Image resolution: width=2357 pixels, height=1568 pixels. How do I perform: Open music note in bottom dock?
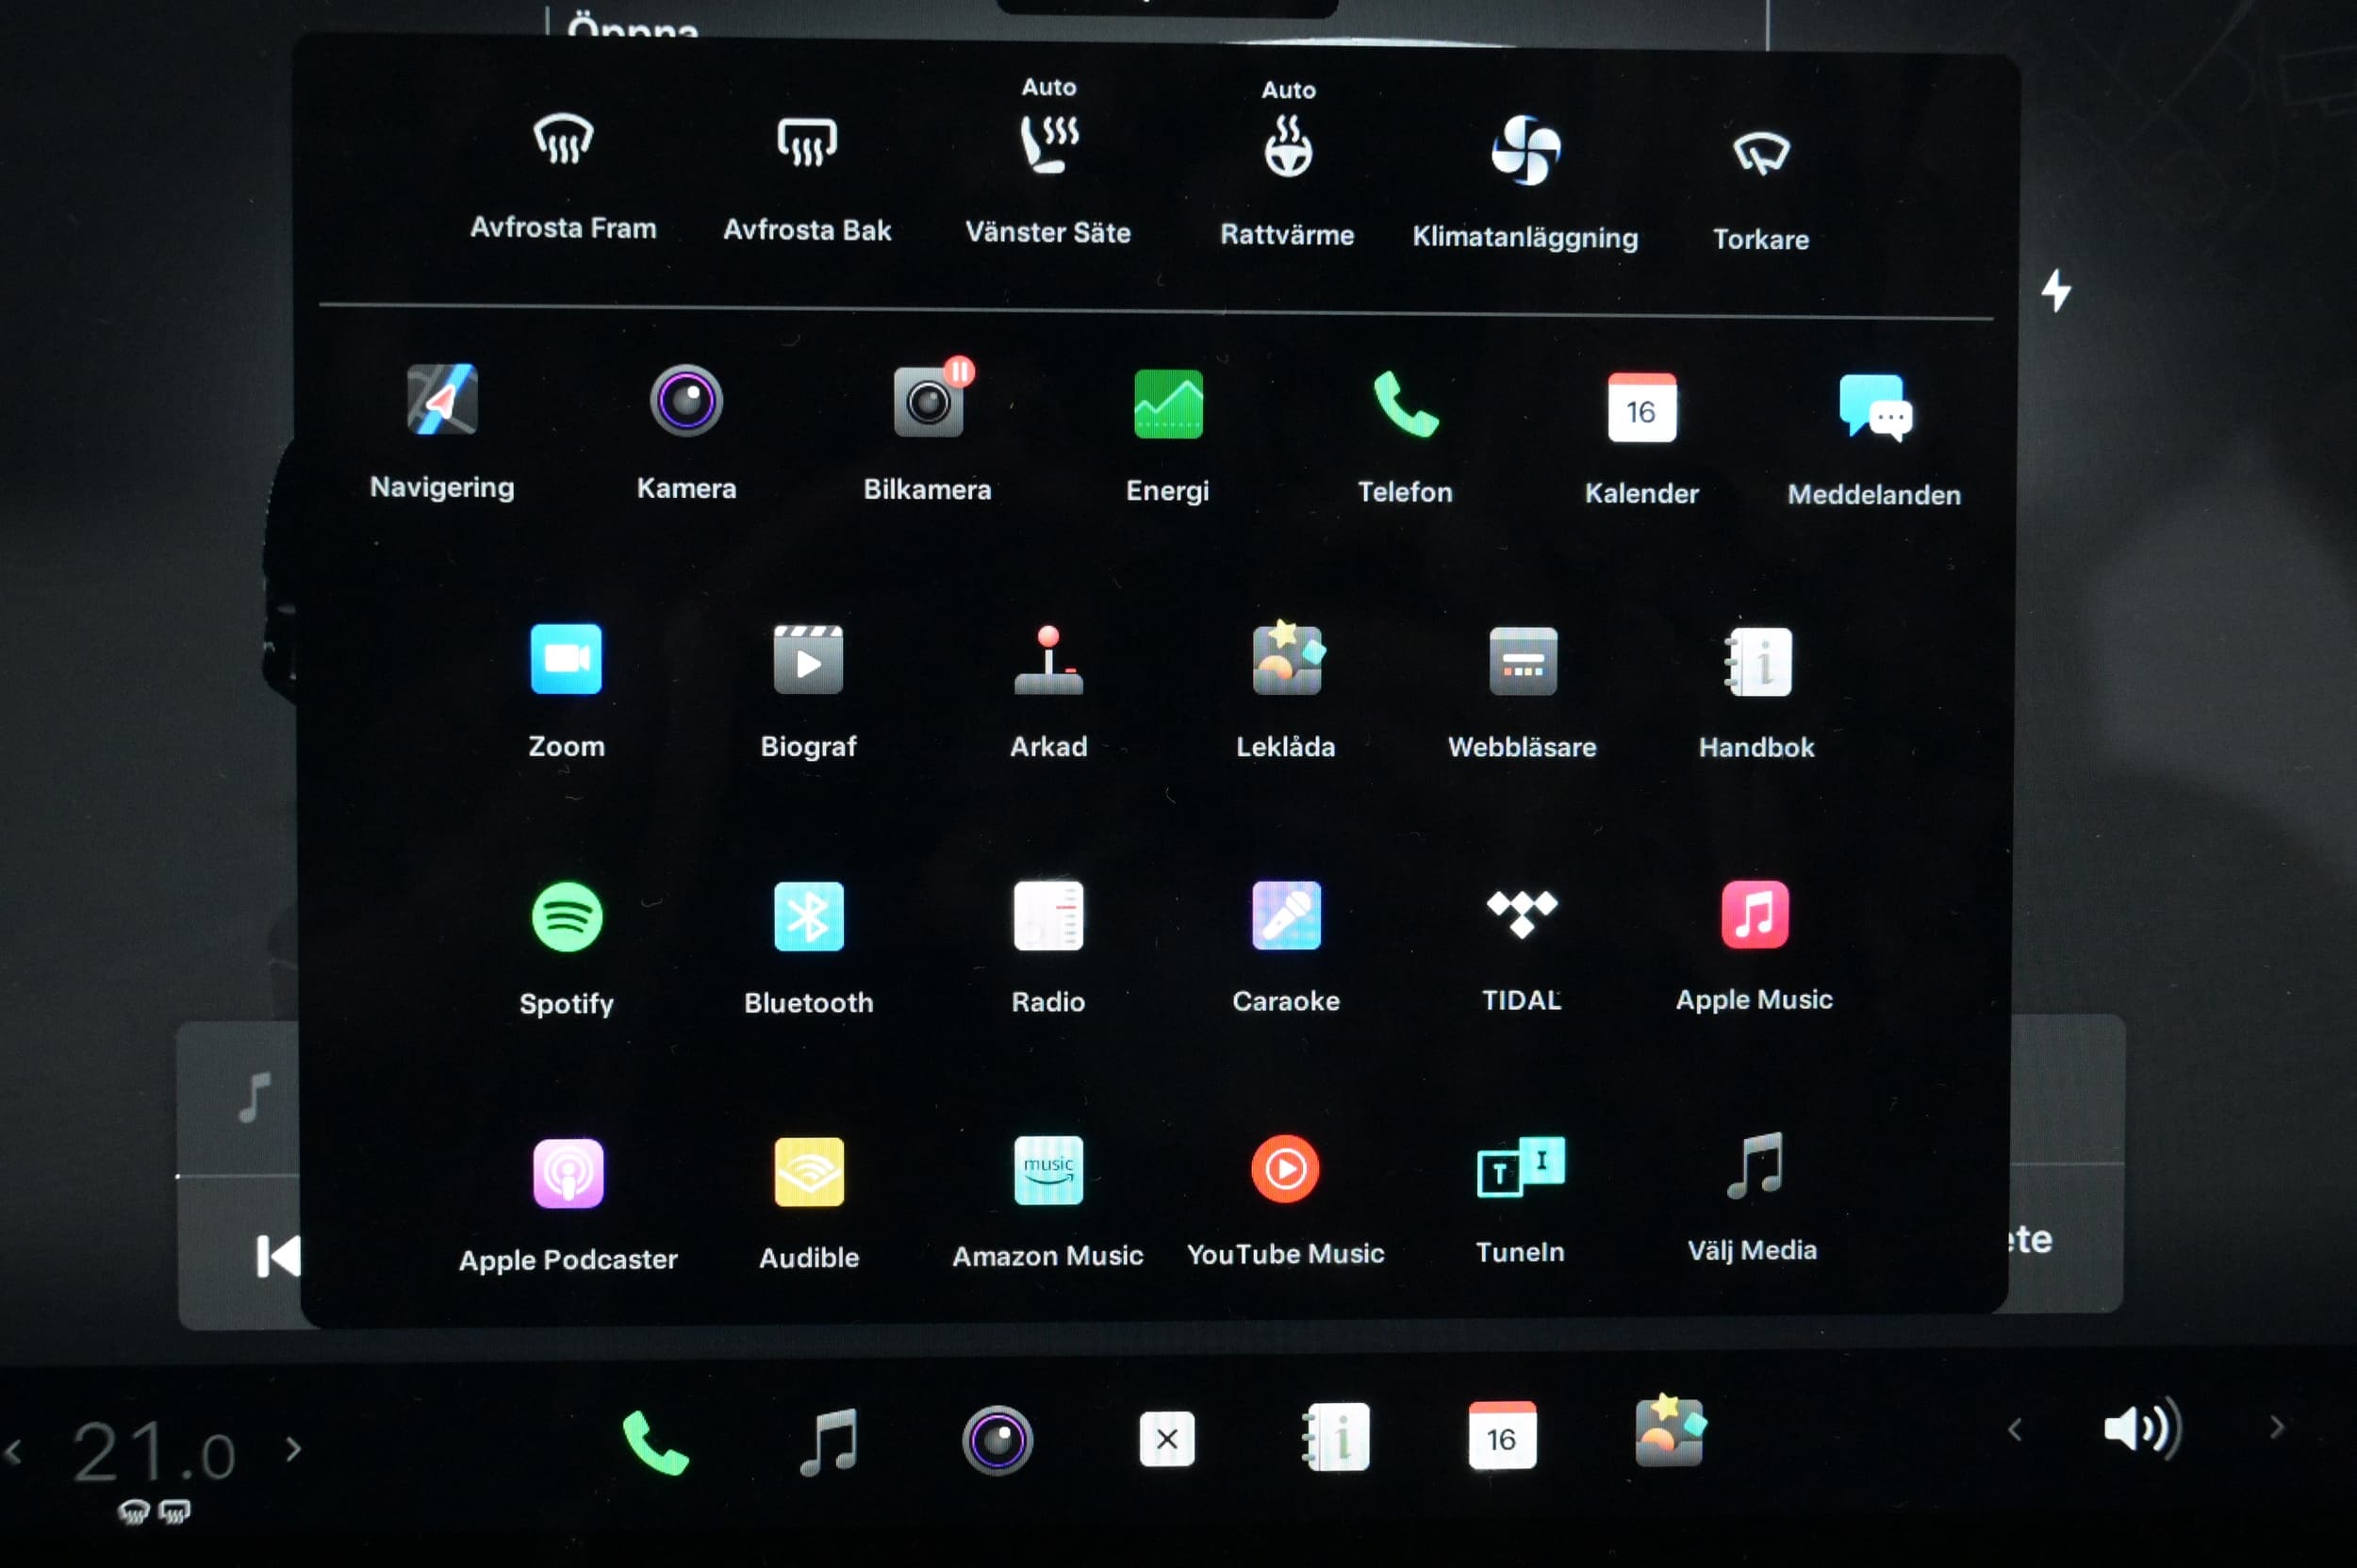(x=829, y=1441)
